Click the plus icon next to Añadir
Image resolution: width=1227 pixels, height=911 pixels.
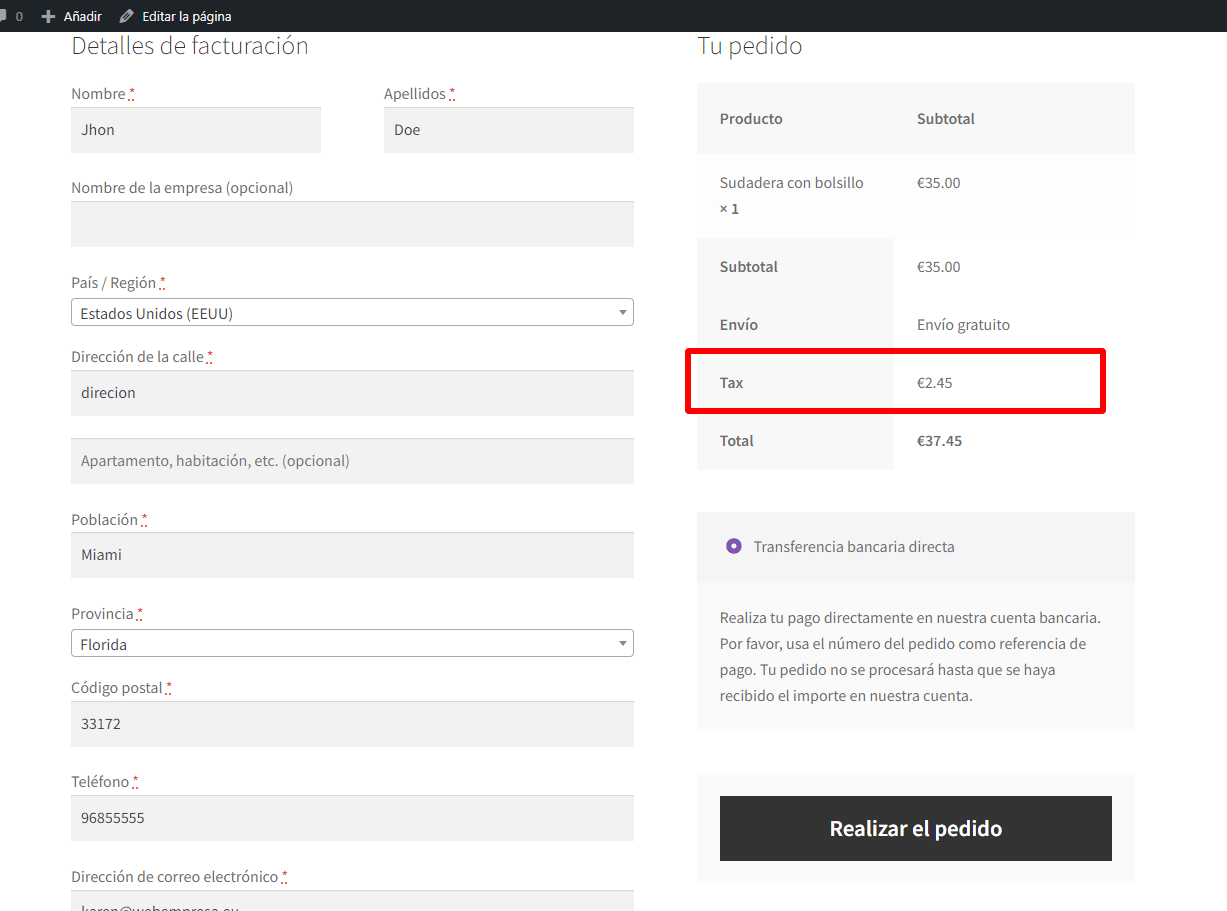coord(48,16)
